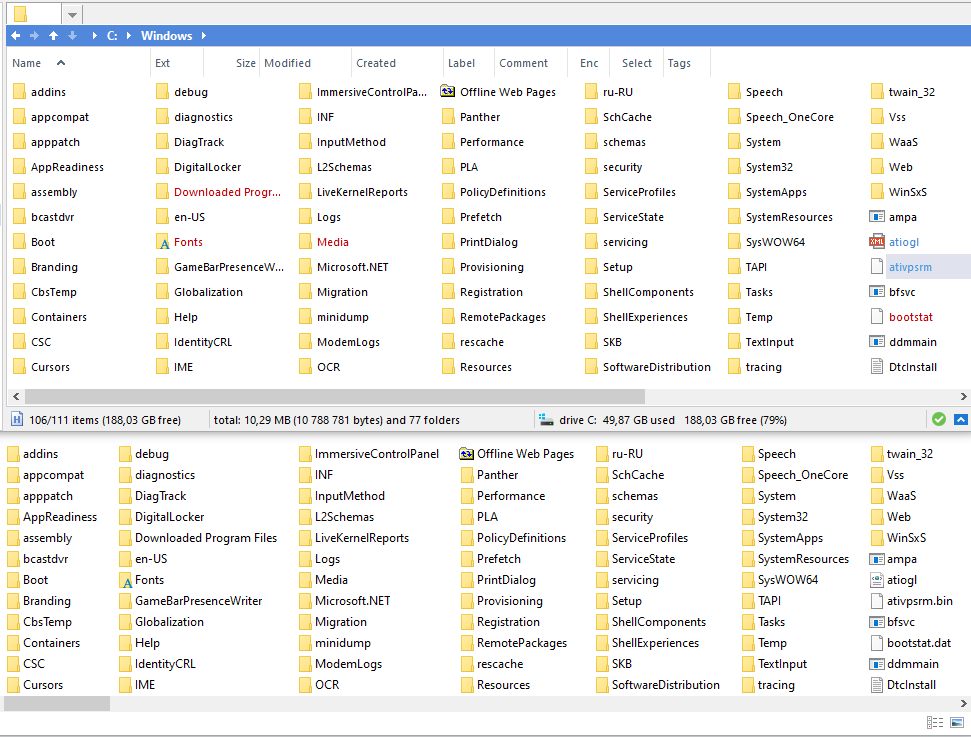Click C: in the breadcrumb path
The height and width of the screenshot is (737, 971).
(x=112, y=34)
